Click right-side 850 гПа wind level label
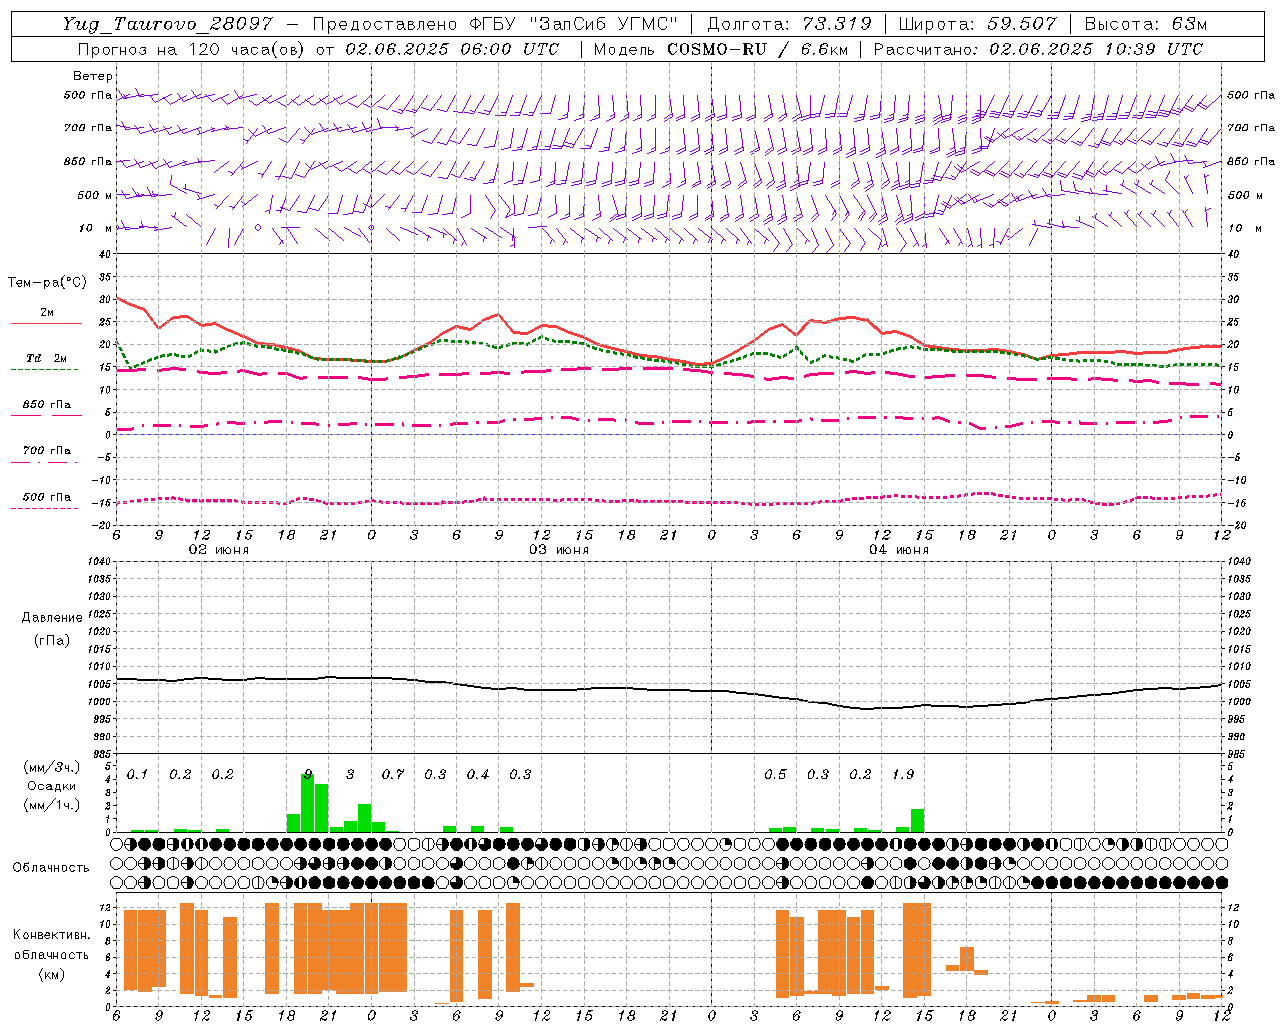Image resolution: width=1280 pixels, height=1024 pixels. click(1251, 161)
